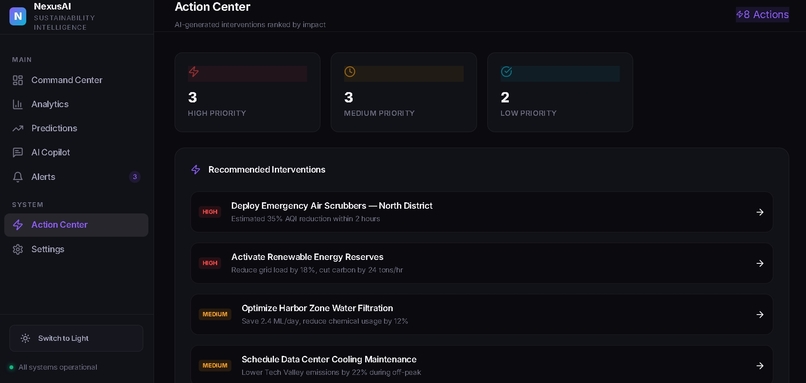
Task: Go to the Analytics section
Action: (x=76, y=104)
